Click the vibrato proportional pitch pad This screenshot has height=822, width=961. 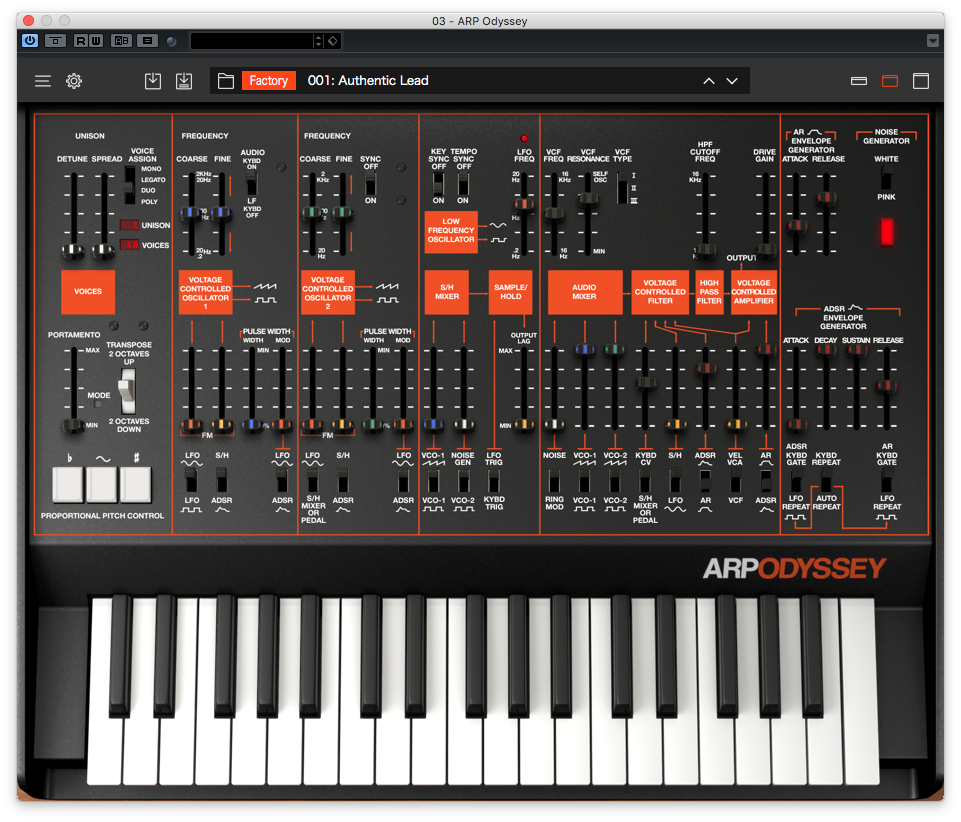[x=102, y=484]
